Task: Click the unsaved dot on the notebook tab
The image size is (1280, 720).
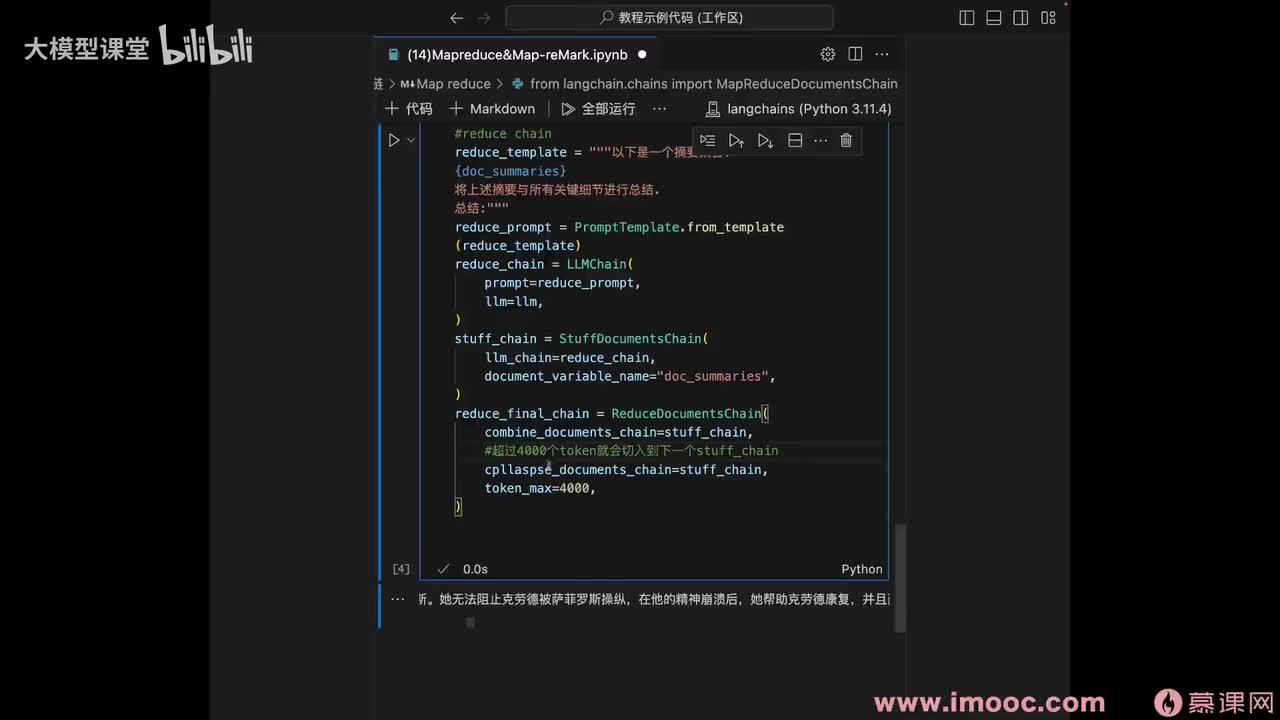Action: (x=642, y=54)
